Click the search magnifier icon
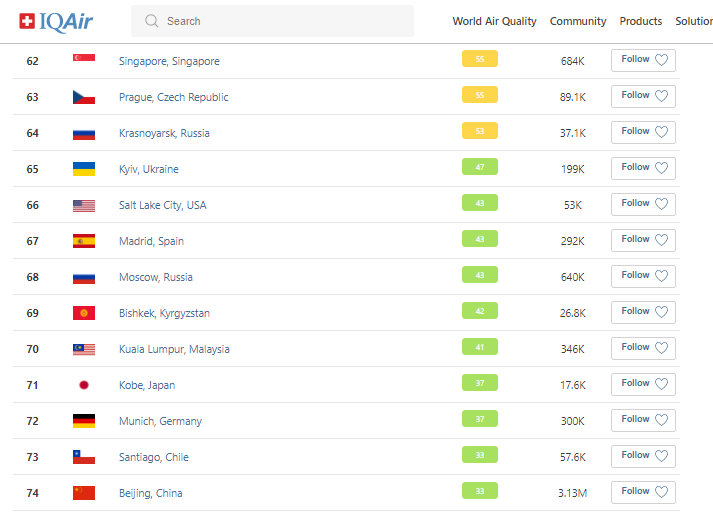713x515 pixels. point(151,21)
